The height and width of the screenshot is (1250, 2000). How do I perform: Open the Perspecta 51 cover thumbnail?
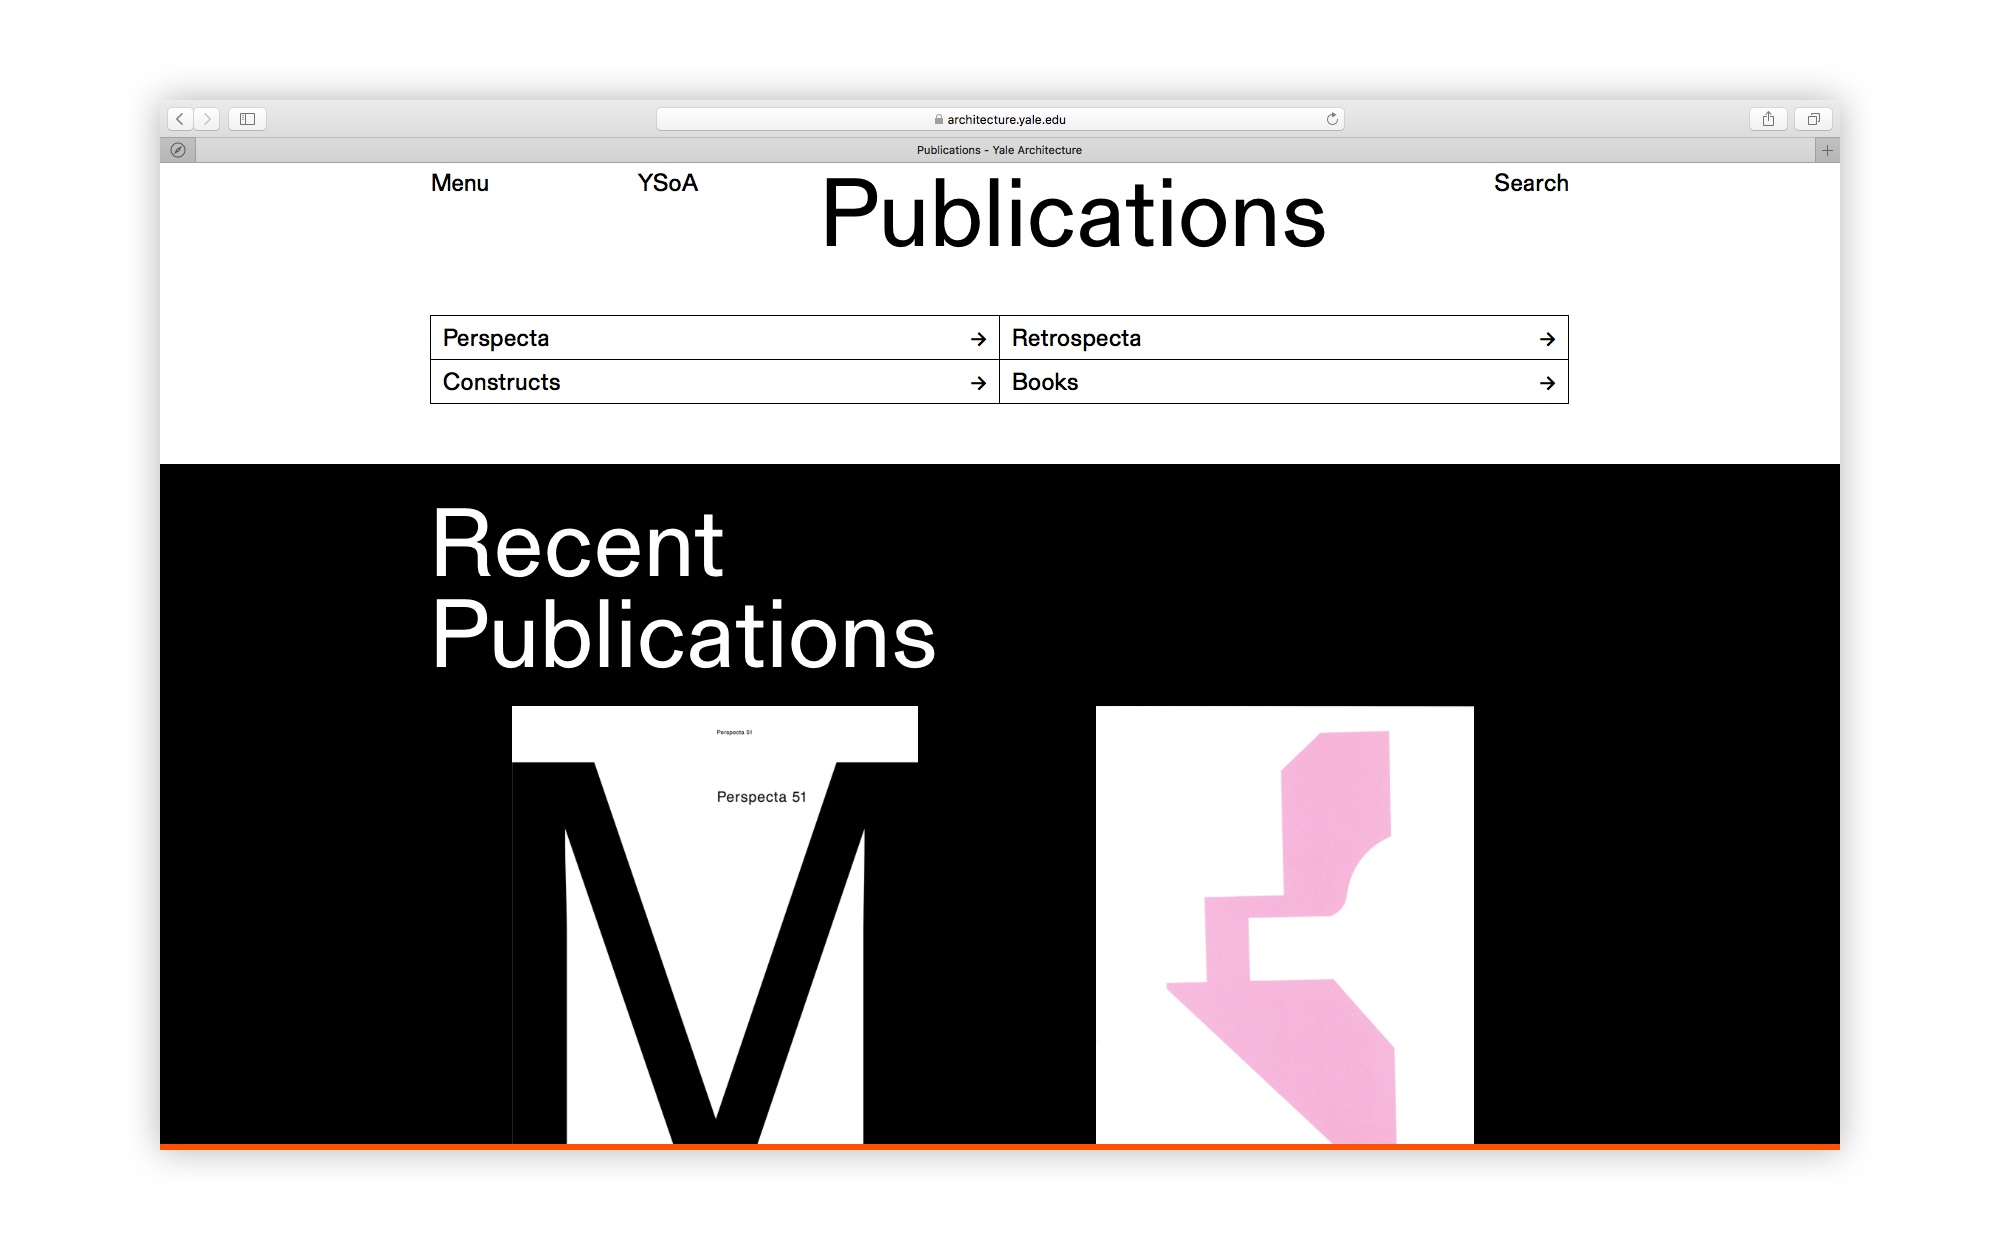(714, 925)
